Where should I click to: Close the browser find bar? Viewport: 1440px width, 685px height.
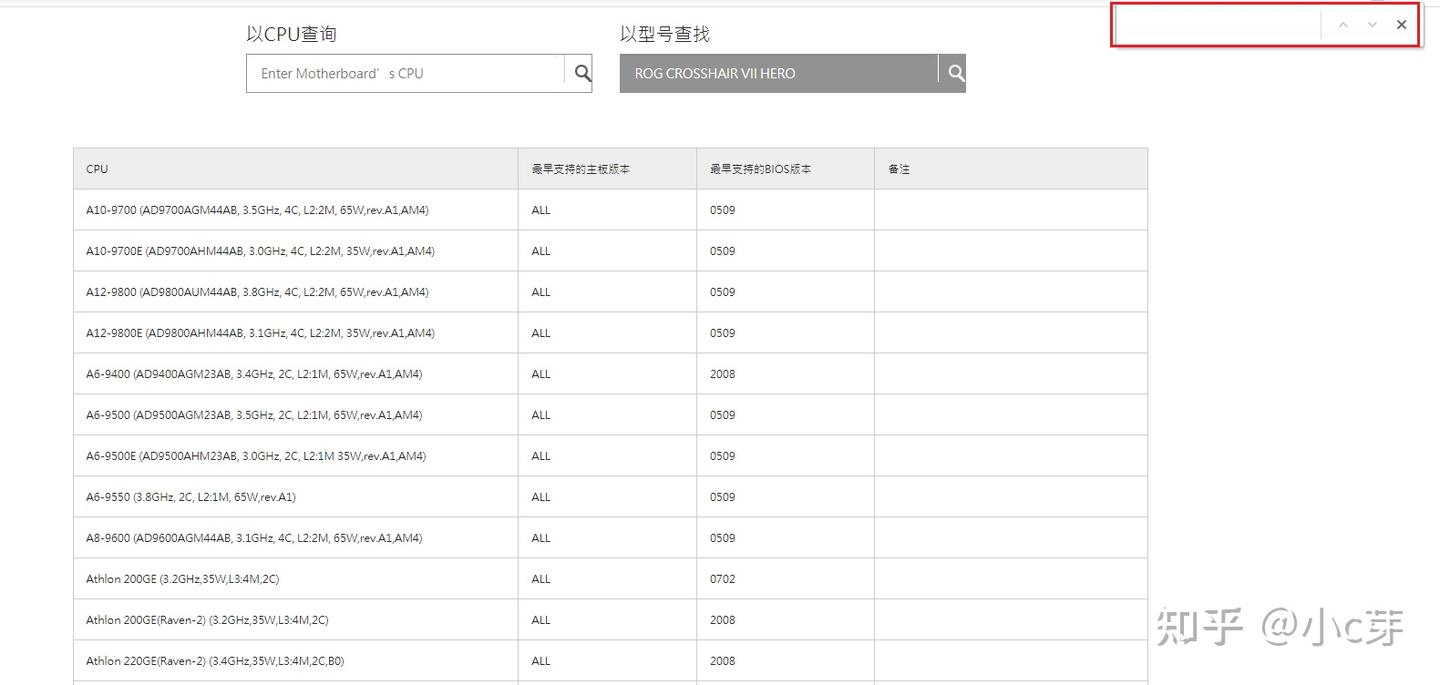1401,25
